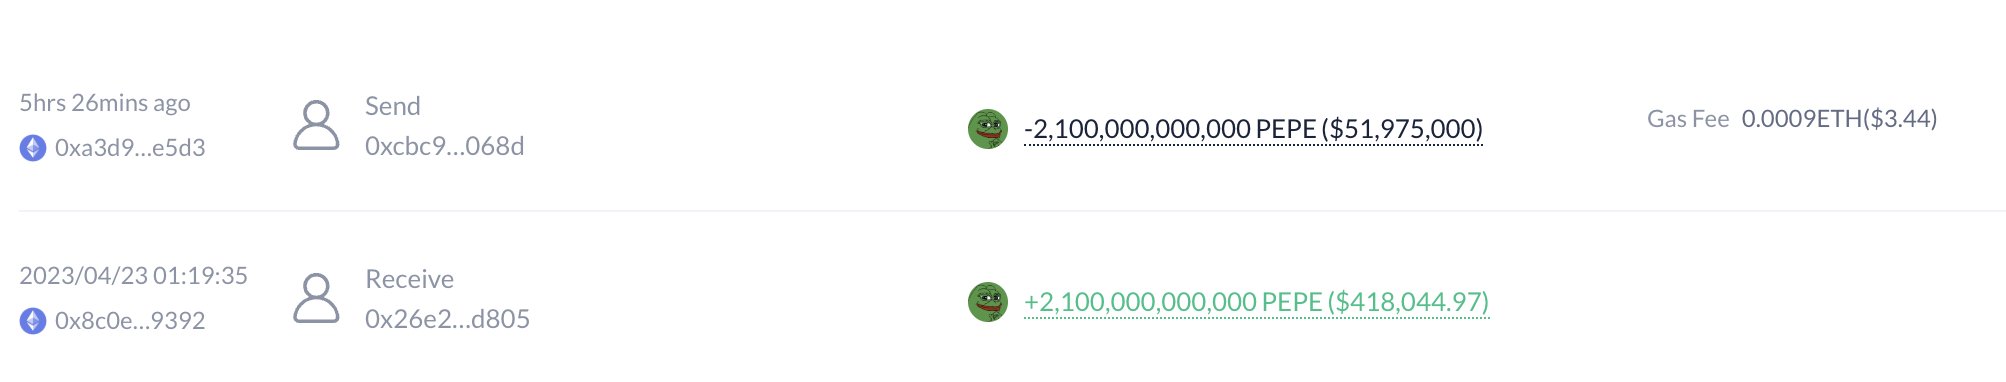Click the Receive transaction type label

[410, 279]
